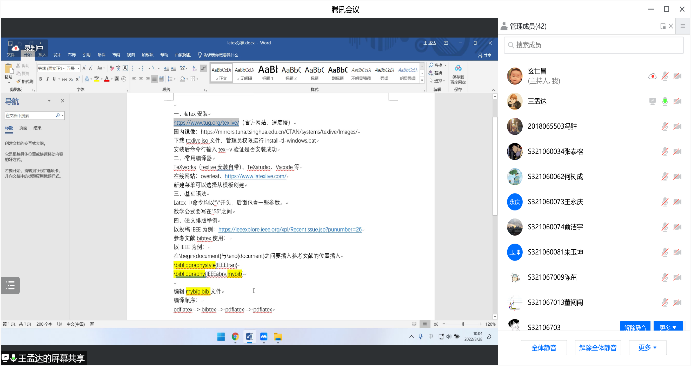Click blue unmute button on last participant row
Image resolution: width=691 pixels, height=366 pixels.
[x=635, y=327]
